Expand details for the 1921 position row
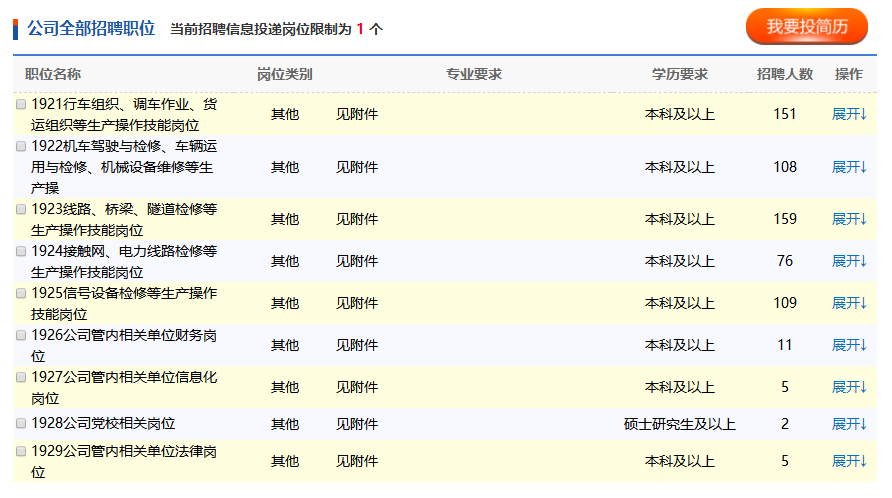 849,114
